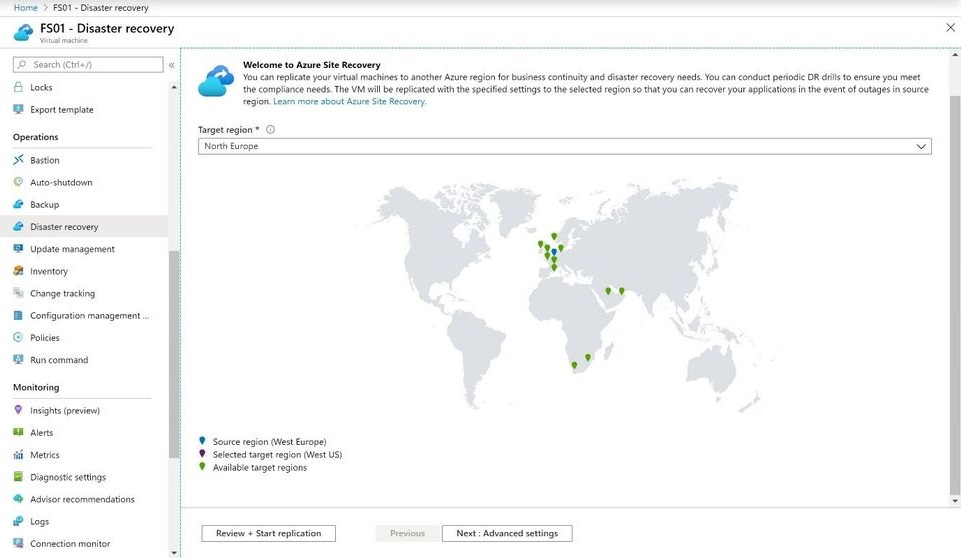The height and width of the screenshot is (558, 961).
Task: Click the sidebar vertical scrollbar thumb
Action: [x=174, y=354]
